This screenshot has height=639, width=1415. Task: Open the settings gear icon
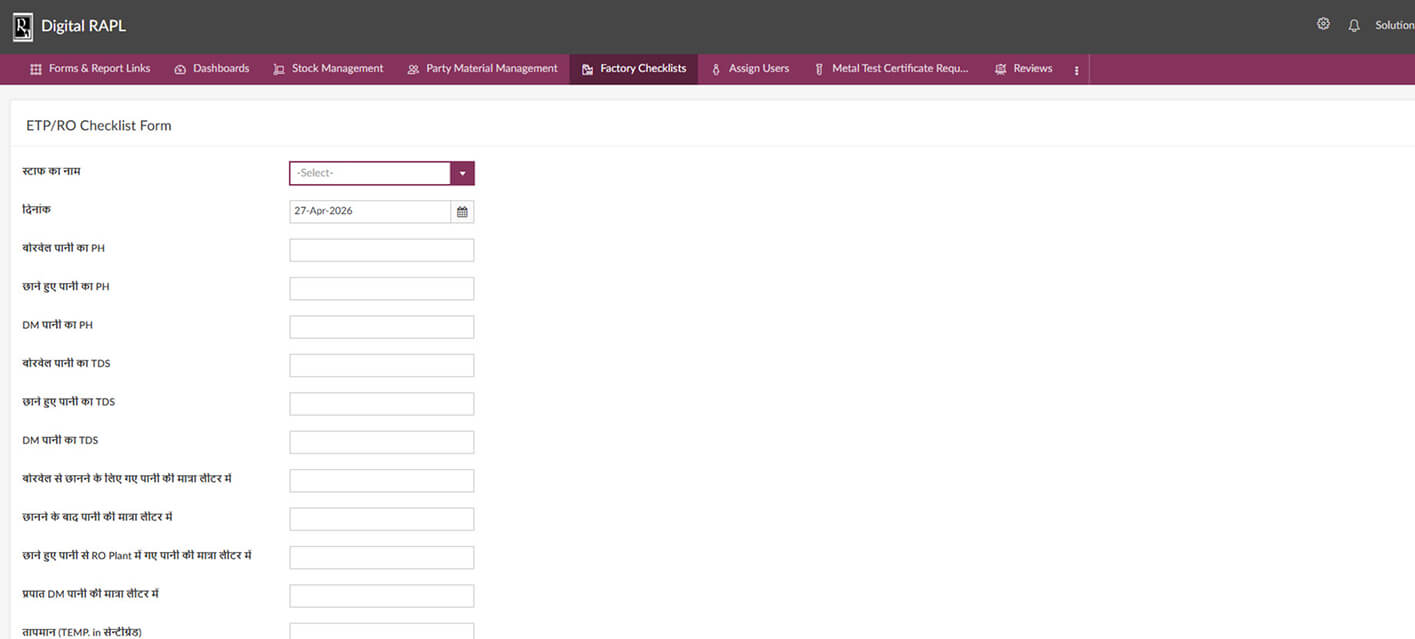point(1323,24)
